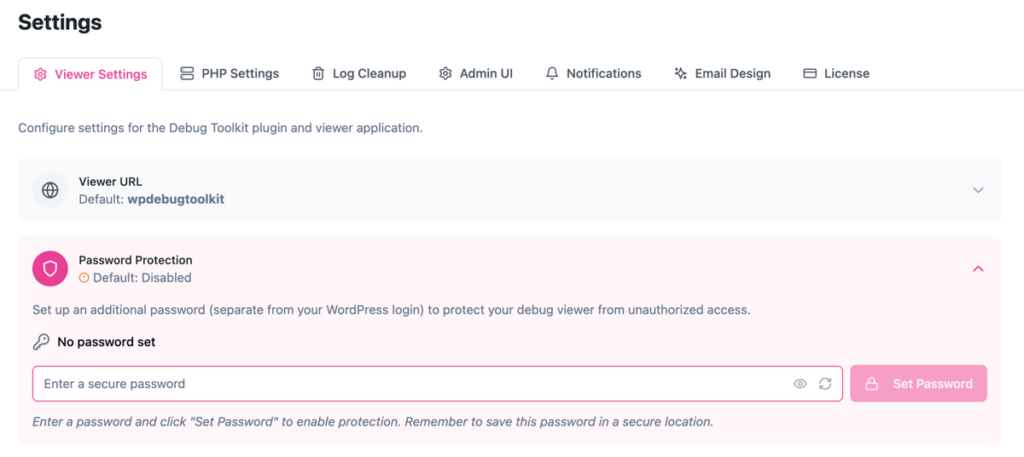Click the 'No password set' status text
The width and height of the screenshot is (1024, 457).
106,342
